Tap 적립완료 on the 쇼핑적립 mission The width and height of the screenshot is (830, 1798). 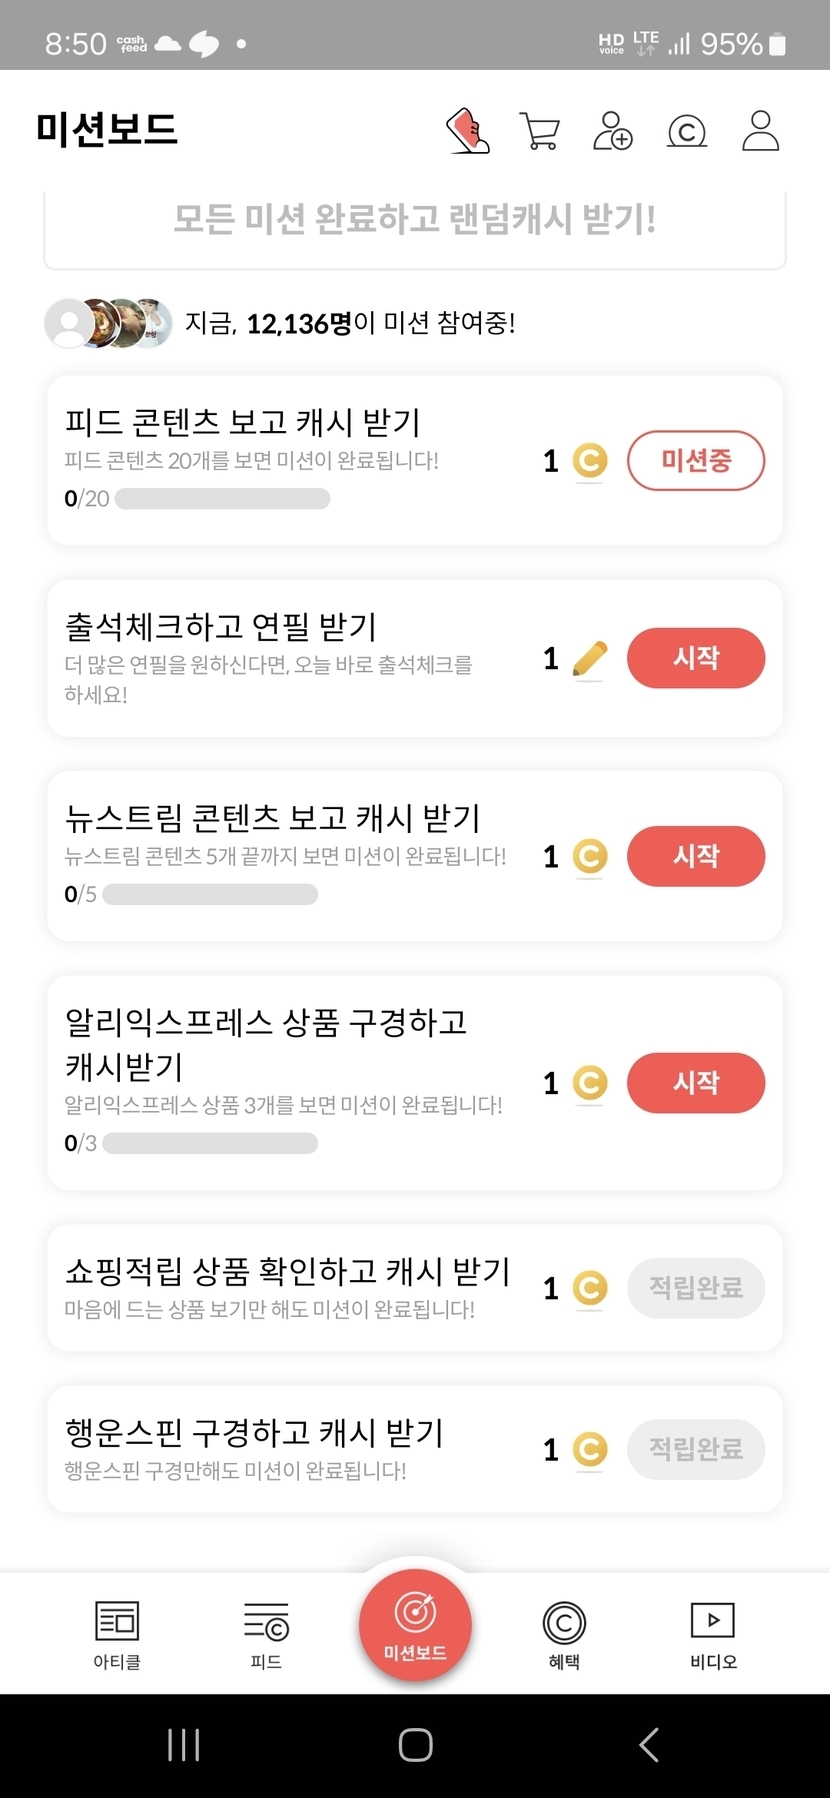(x=696, y=1288)
